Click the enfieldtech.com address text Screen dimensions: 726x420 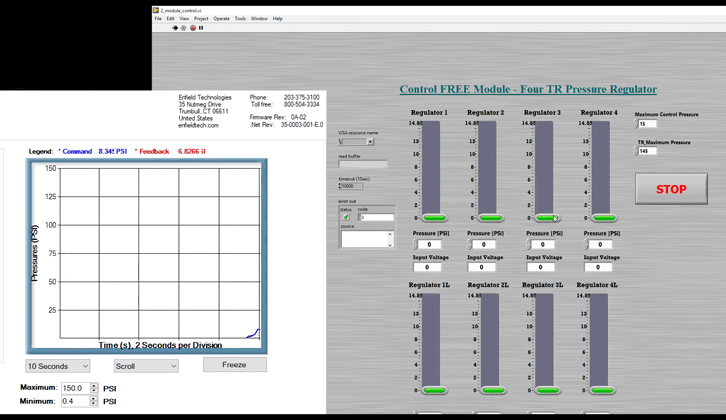pyautogui.click(x=199, y=125)
